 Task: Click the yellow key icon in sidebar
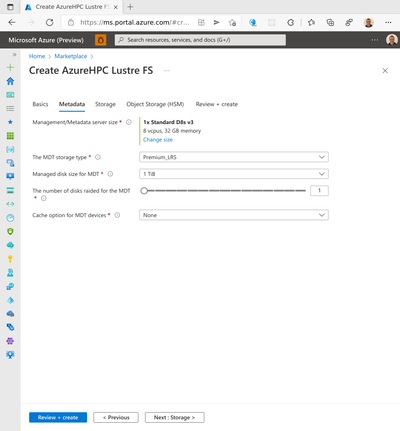10,259
